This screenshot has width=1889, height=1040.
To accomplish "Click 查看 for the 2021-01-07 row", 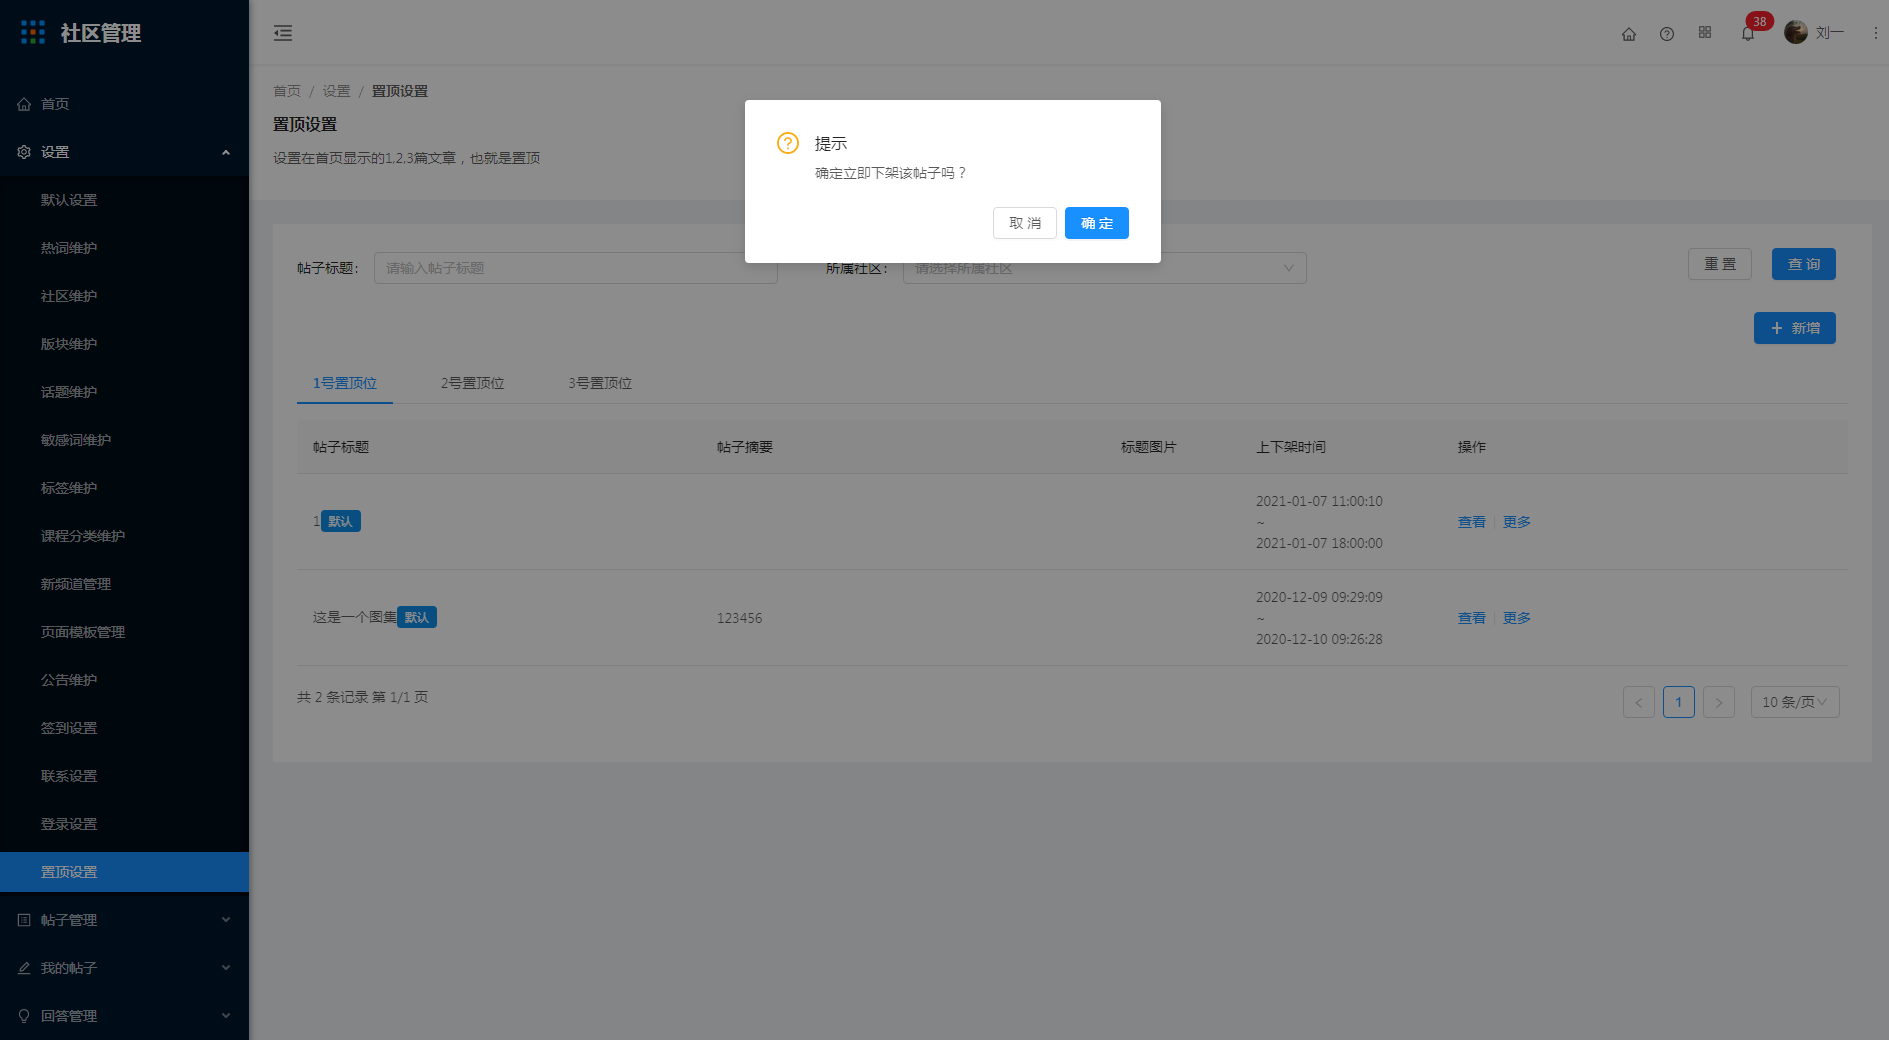I will [x=1471, y=522].
